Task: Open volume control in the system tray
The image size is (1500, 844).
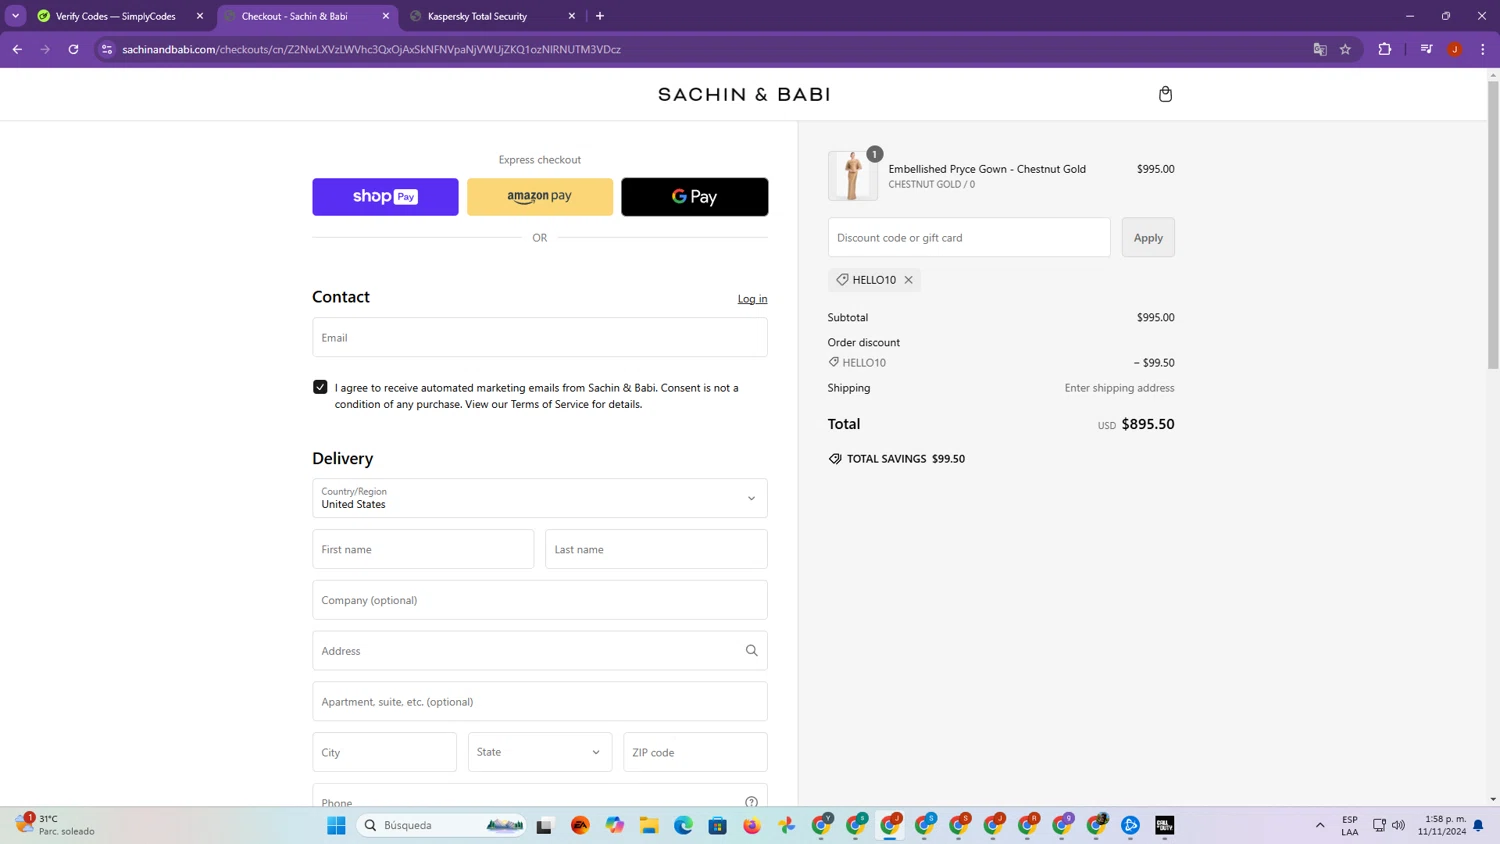Action: click(1398, 825)
